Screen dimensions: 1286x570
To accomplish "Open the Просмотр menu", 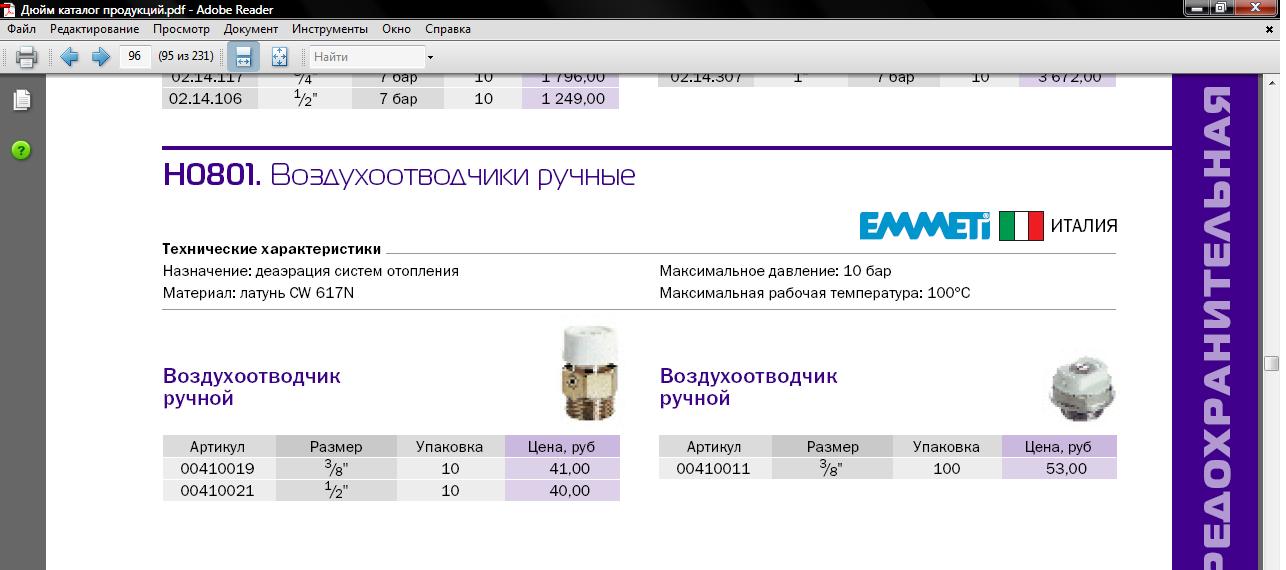I will (181, 29).
